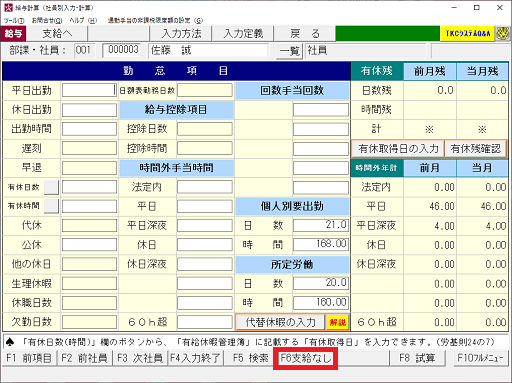Click the tiger mascot icon beside TKC Q&A
This screenshot has width=512, height=383.
point(503,33)
